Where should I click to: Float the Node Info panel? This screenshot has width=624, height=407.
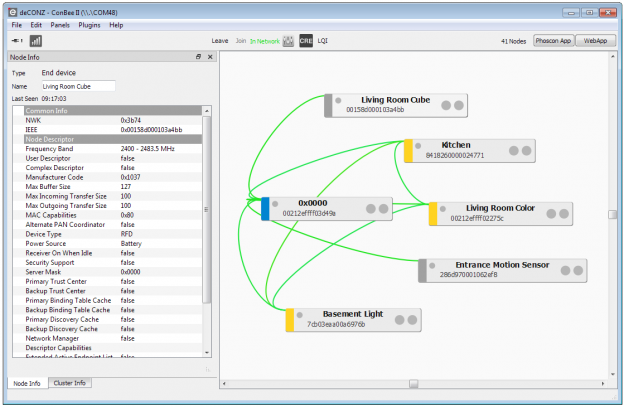(x=198, y=57)
